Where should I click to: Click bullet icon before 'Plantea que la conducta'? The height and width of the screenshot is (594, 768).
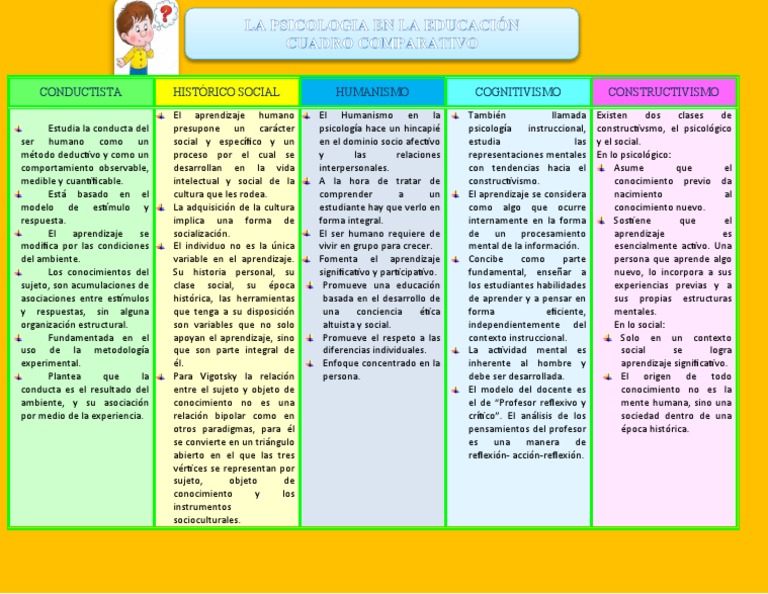click(19, 377)
